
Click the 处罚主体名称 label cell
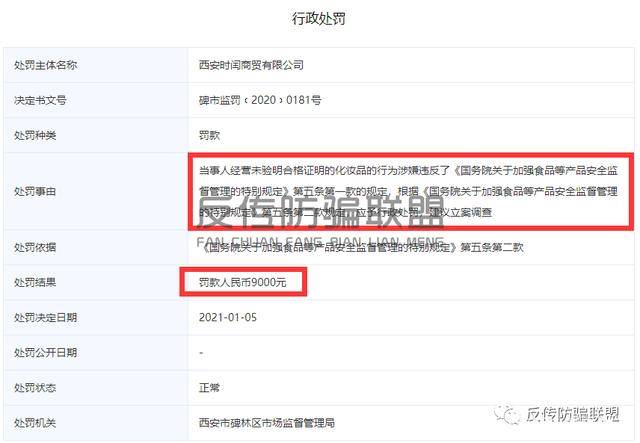[96, 65]
